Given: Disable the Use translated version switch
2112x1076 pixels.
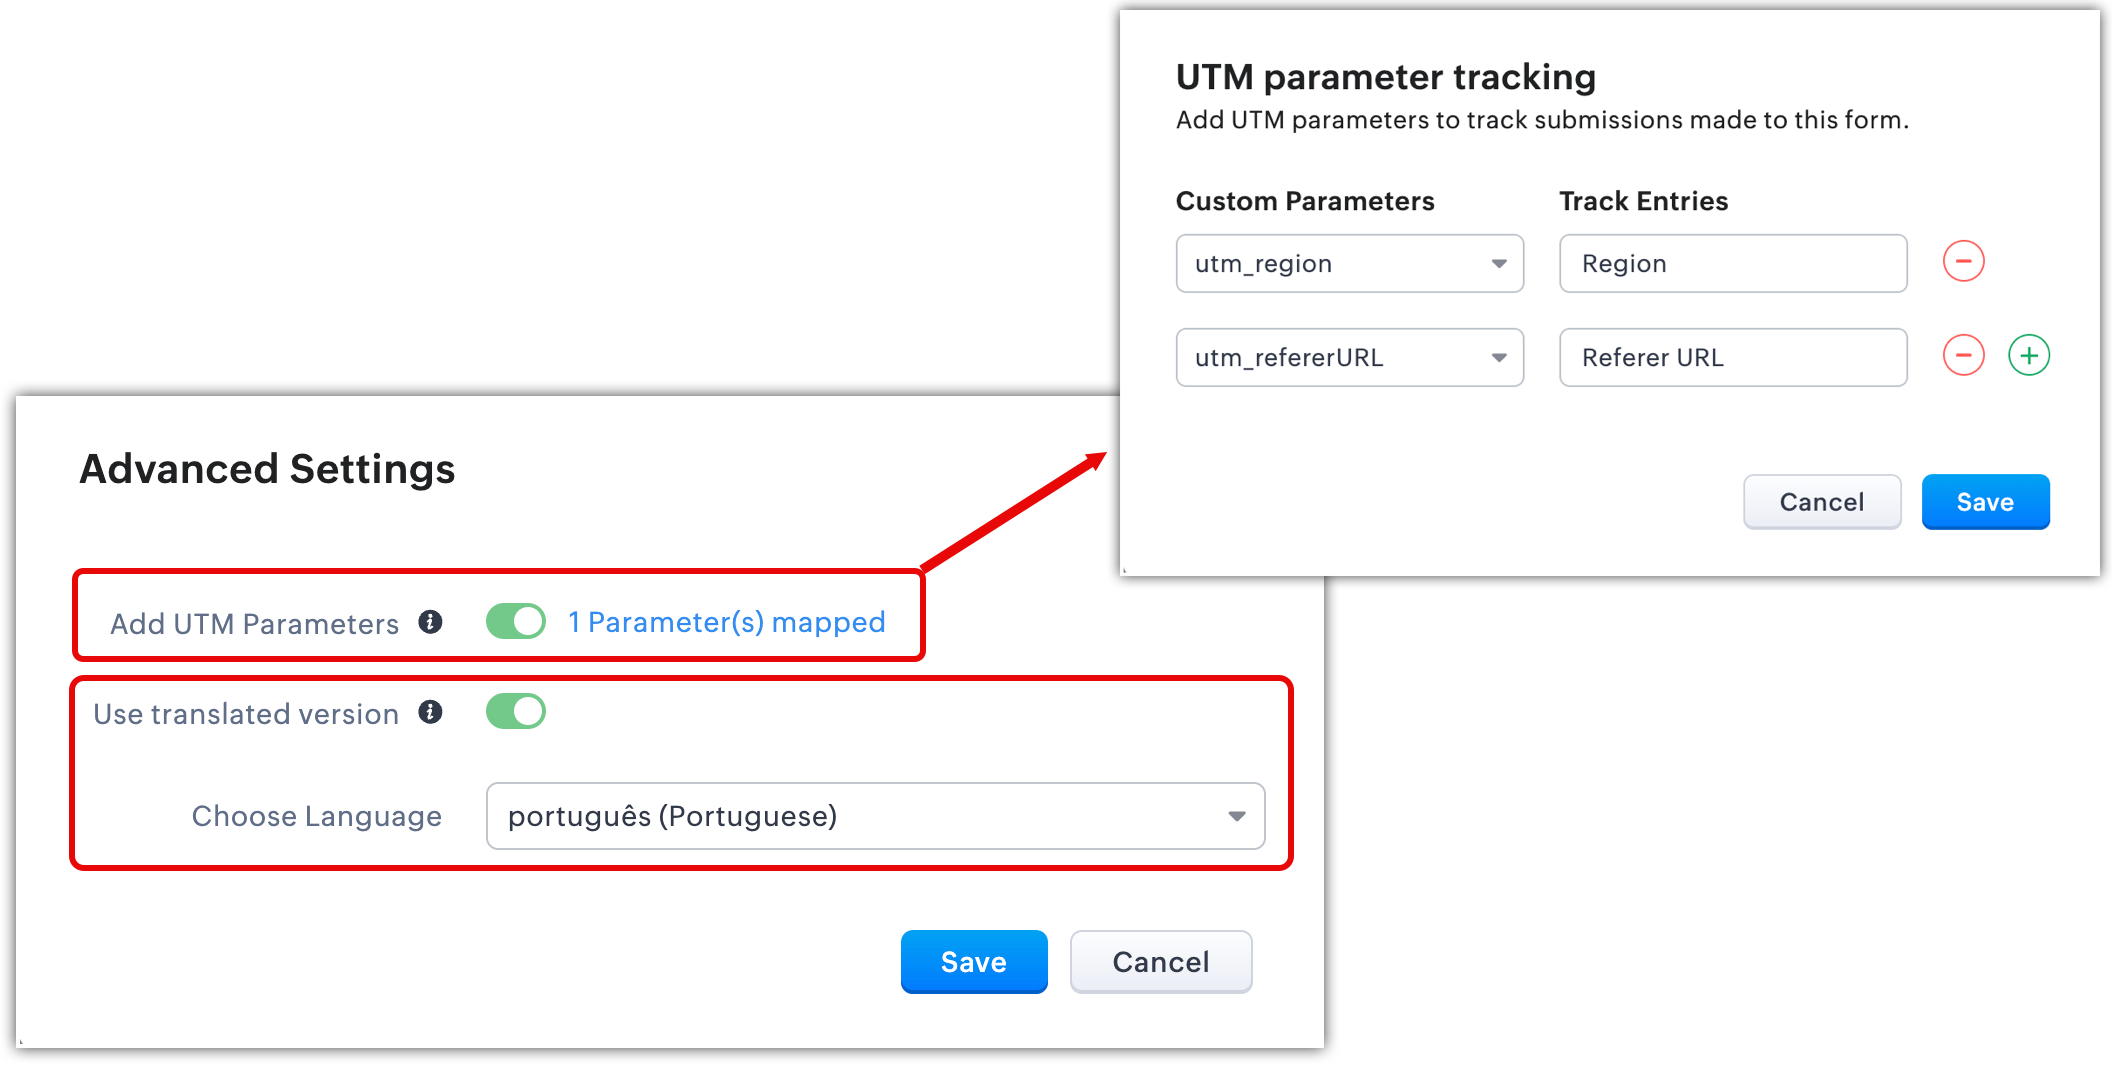Looking at the screenshot, I should (x=516, y=712).
